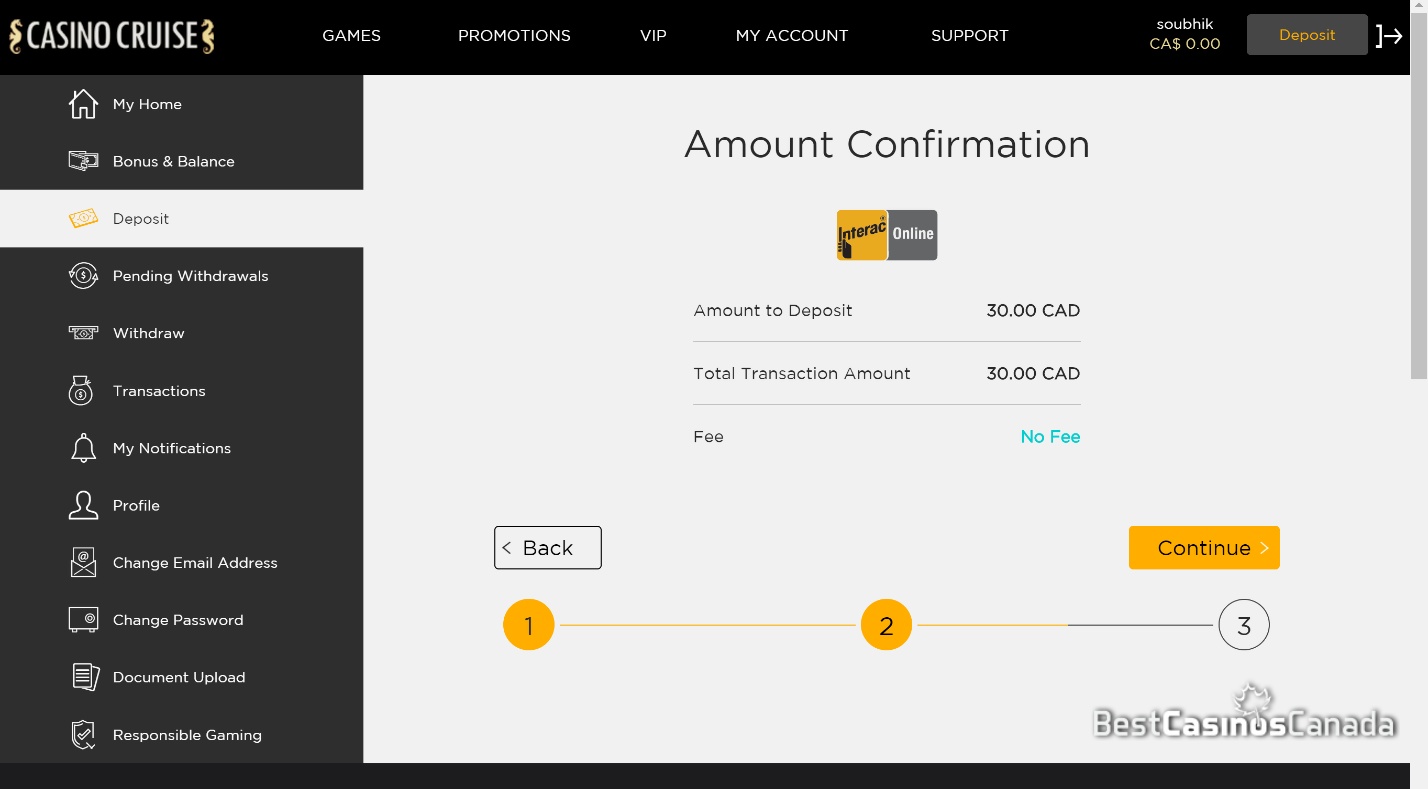Click the Change Email Address envelope icon

tap(83, 562)
